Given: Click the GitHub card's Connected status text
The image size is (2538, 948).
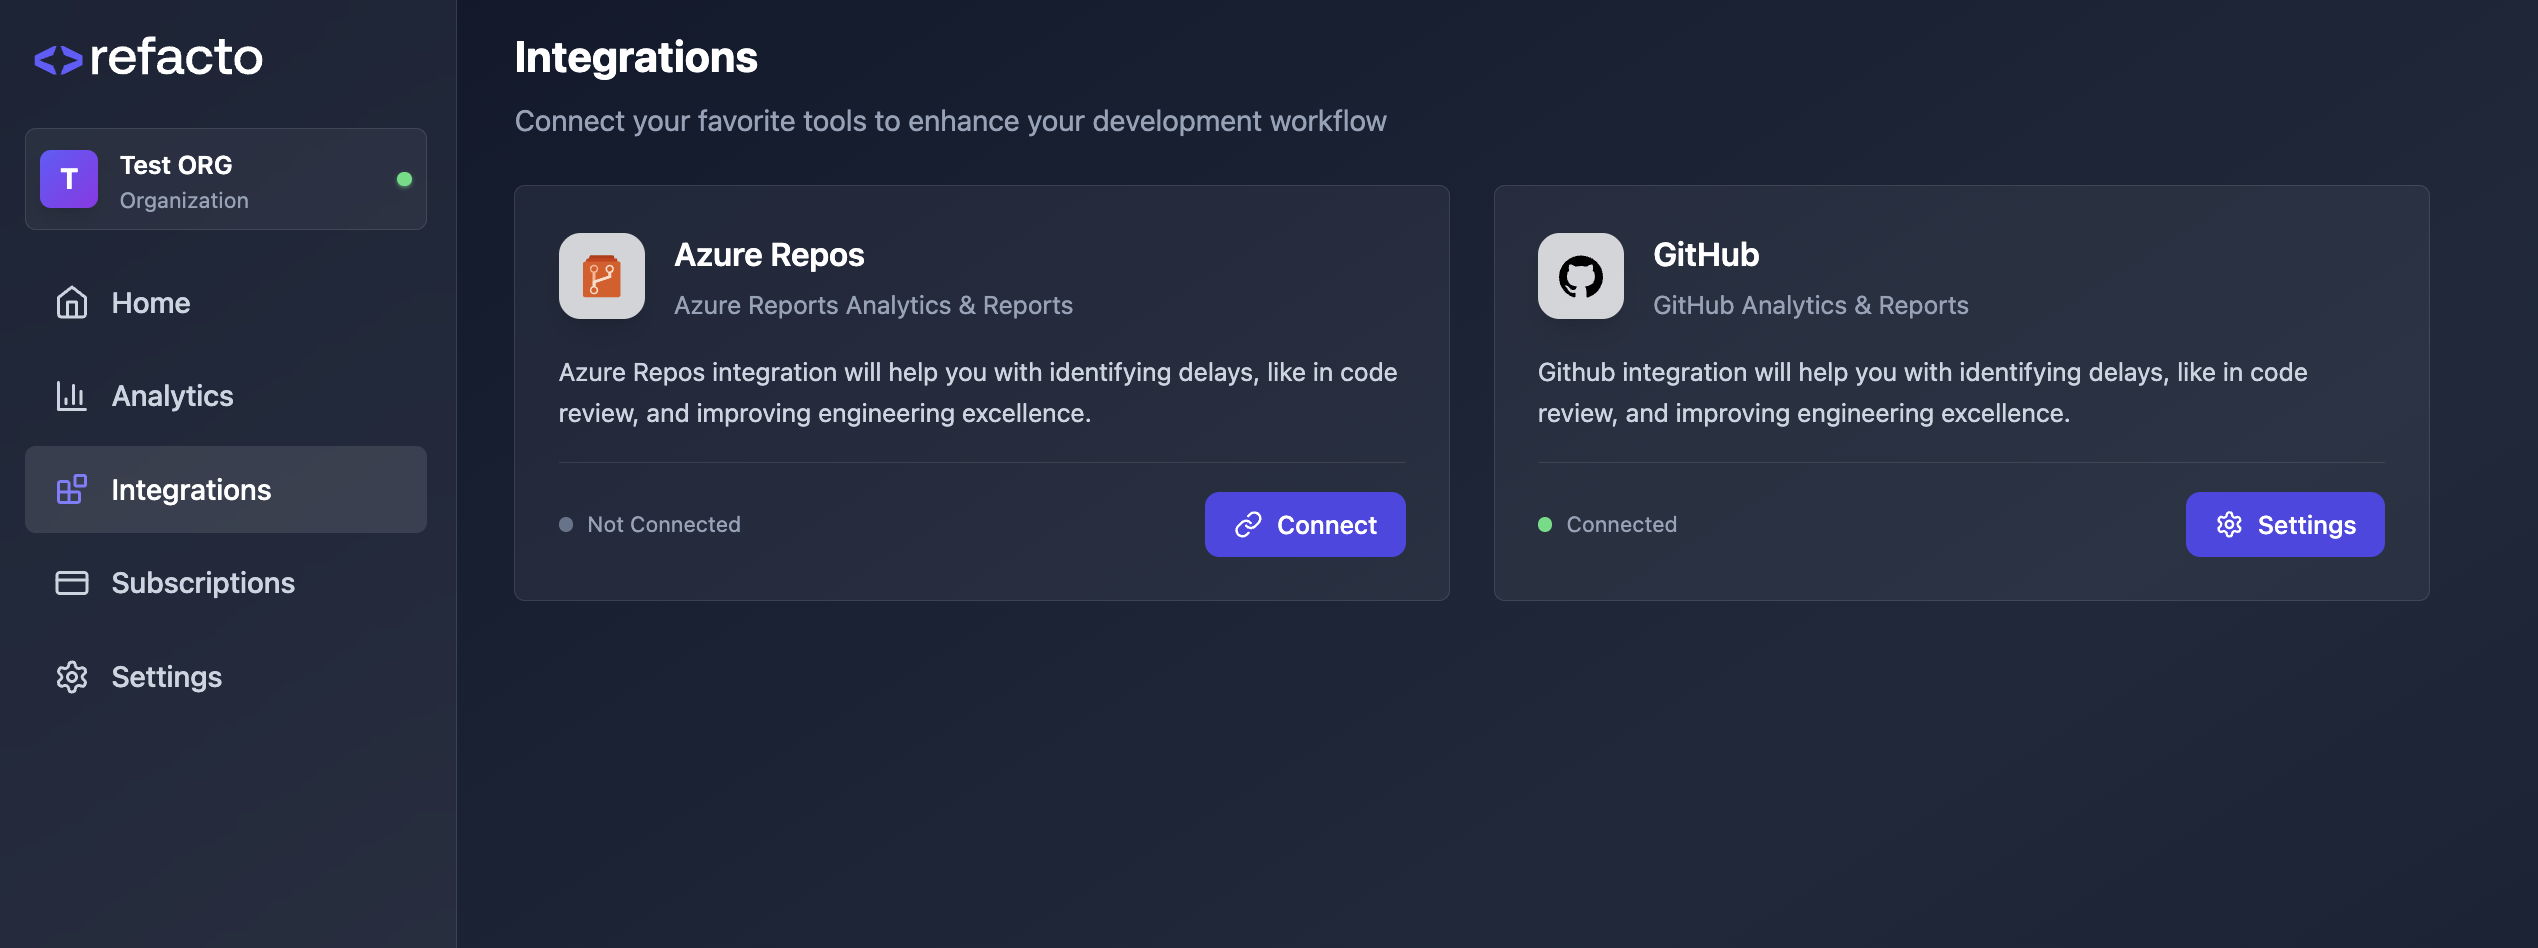Looking at the screenshot, I should point(1621,524).
